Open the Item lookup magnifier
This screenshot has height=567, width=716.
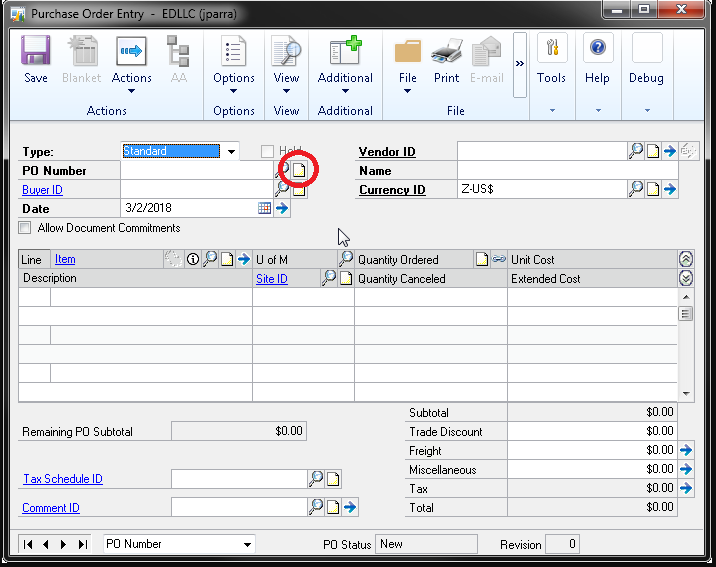tap(210, 259)
